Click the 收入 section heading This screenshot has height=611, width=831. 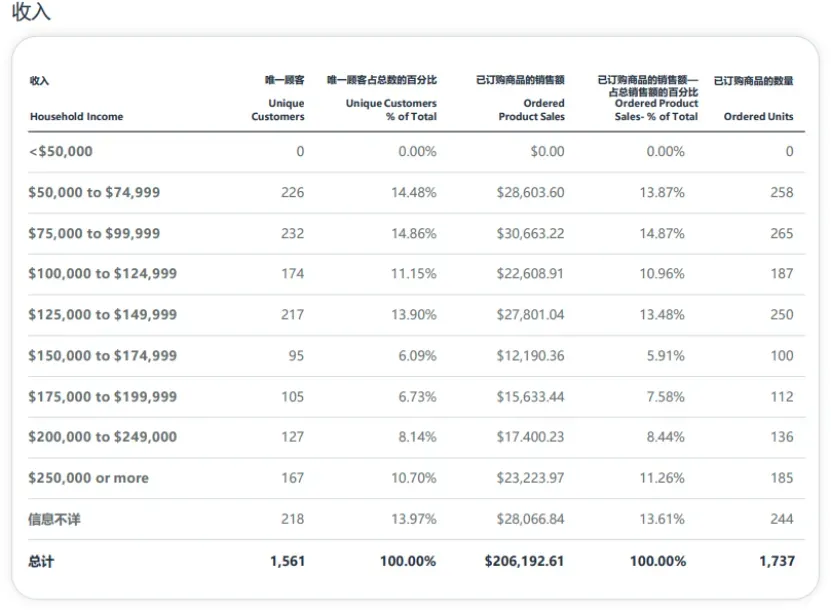[31, 11]
